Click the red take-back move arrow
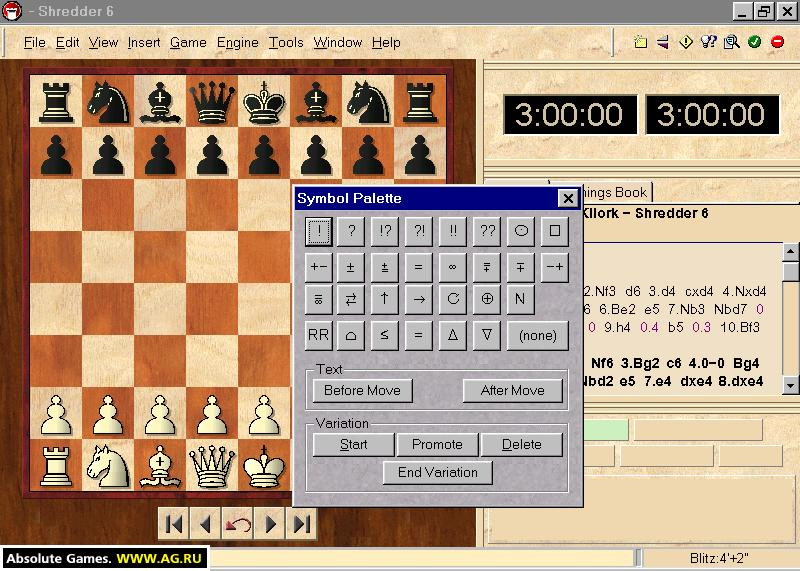 click(238, 524)
